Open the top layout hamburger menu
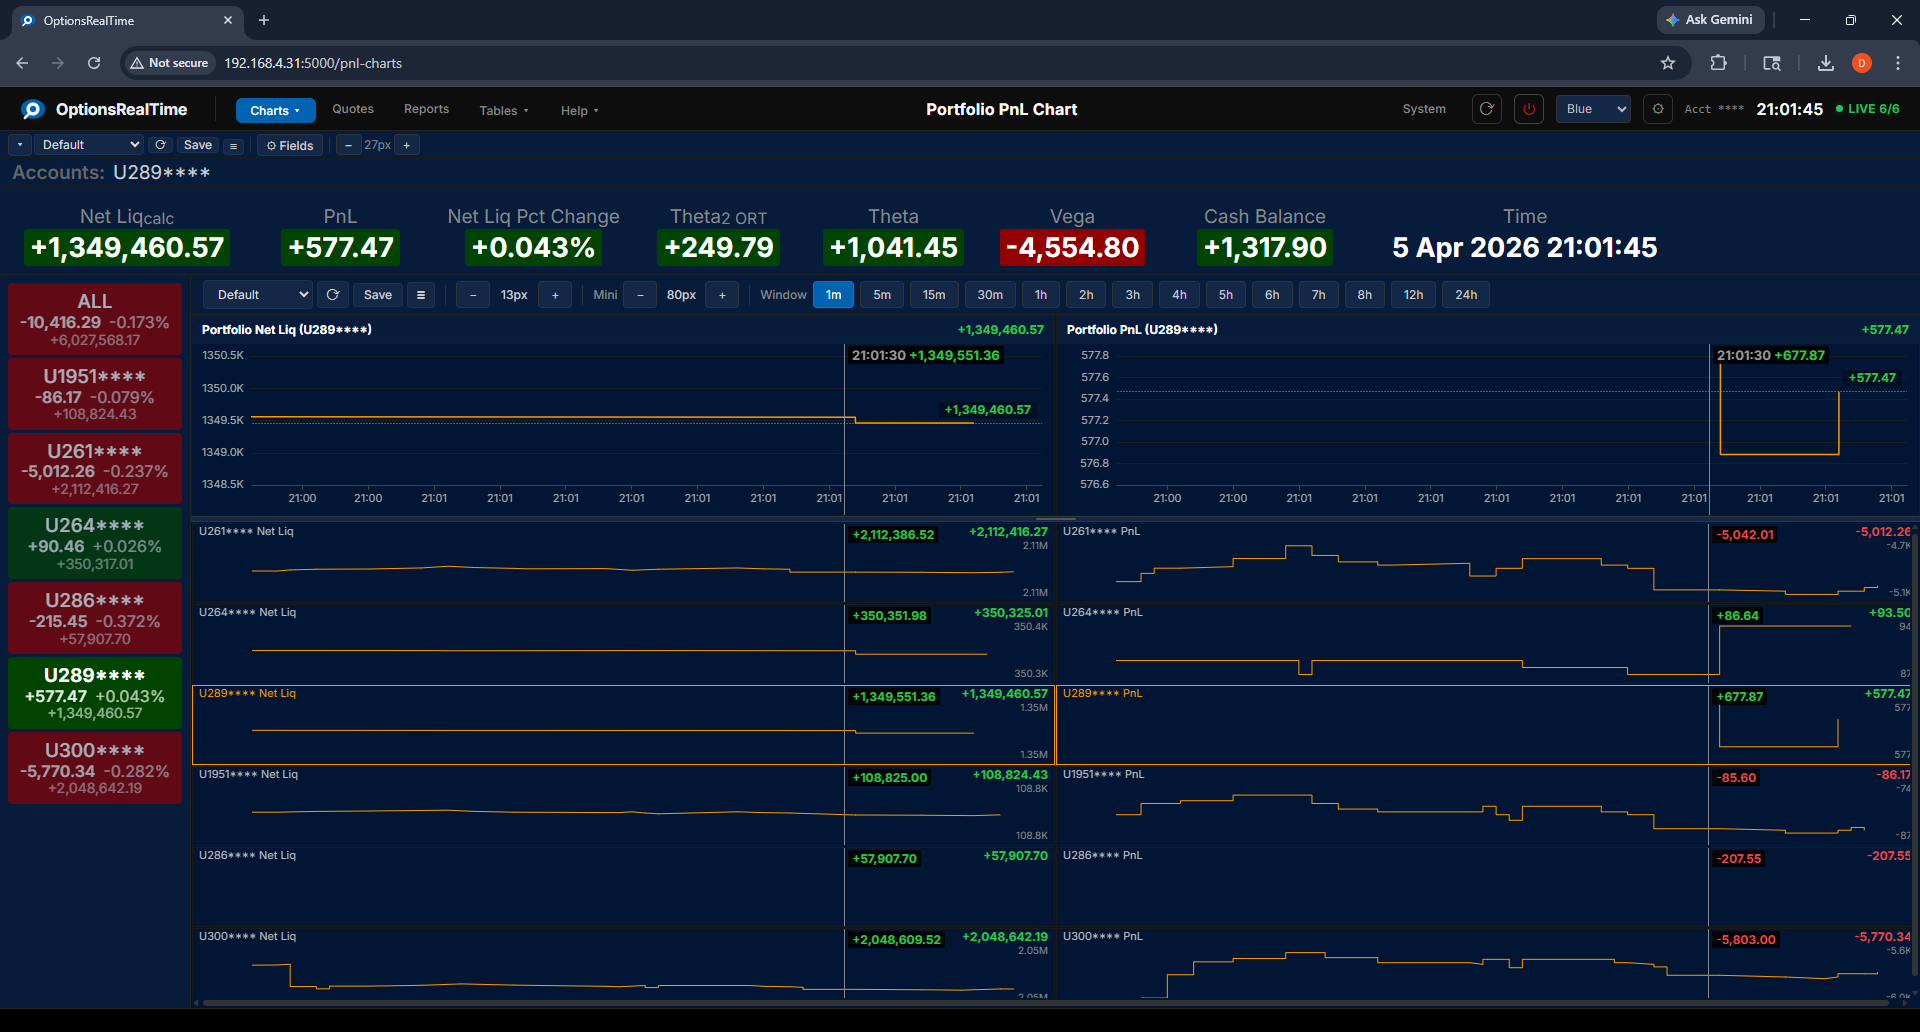 point(233,146)
